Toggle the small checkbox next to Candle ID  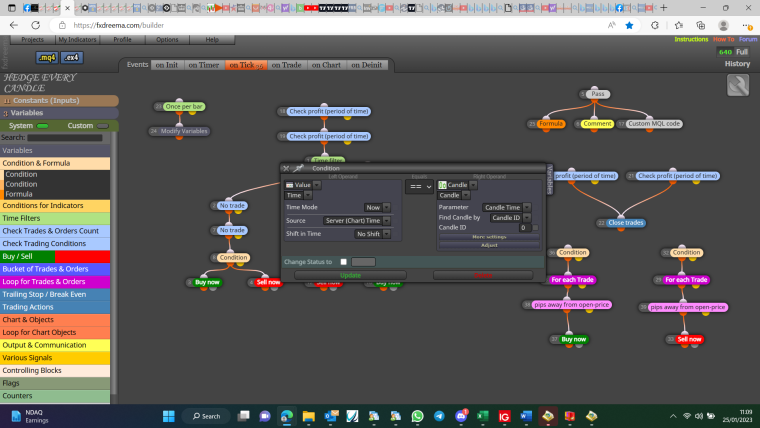coord(535,227)
